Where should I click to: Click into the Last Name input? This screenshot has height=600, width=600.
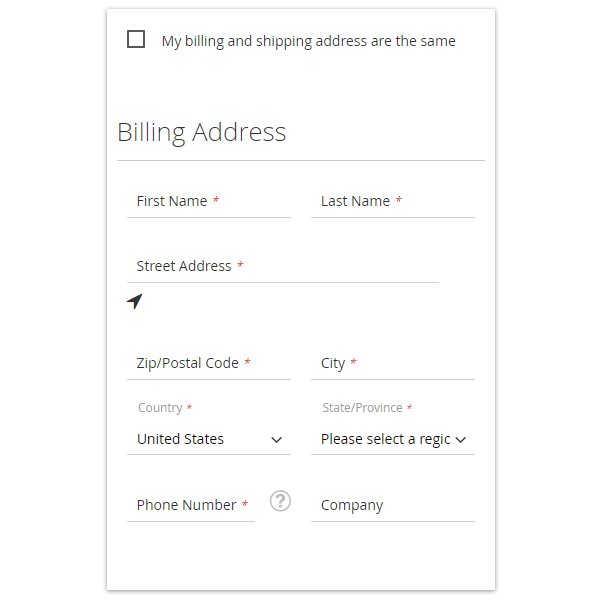click(392, 201)
